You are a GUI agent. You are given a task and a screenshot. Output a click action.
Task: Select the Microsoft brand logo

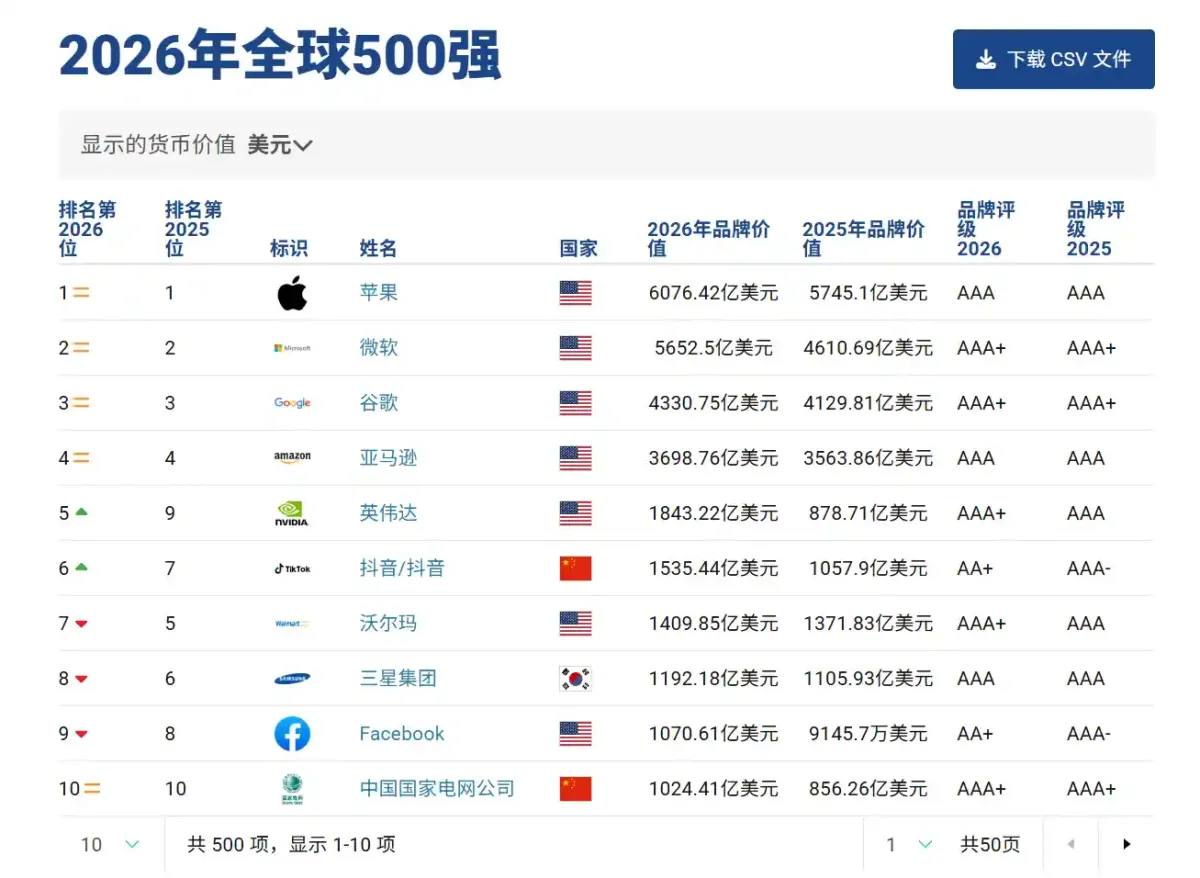click(292, 348)
